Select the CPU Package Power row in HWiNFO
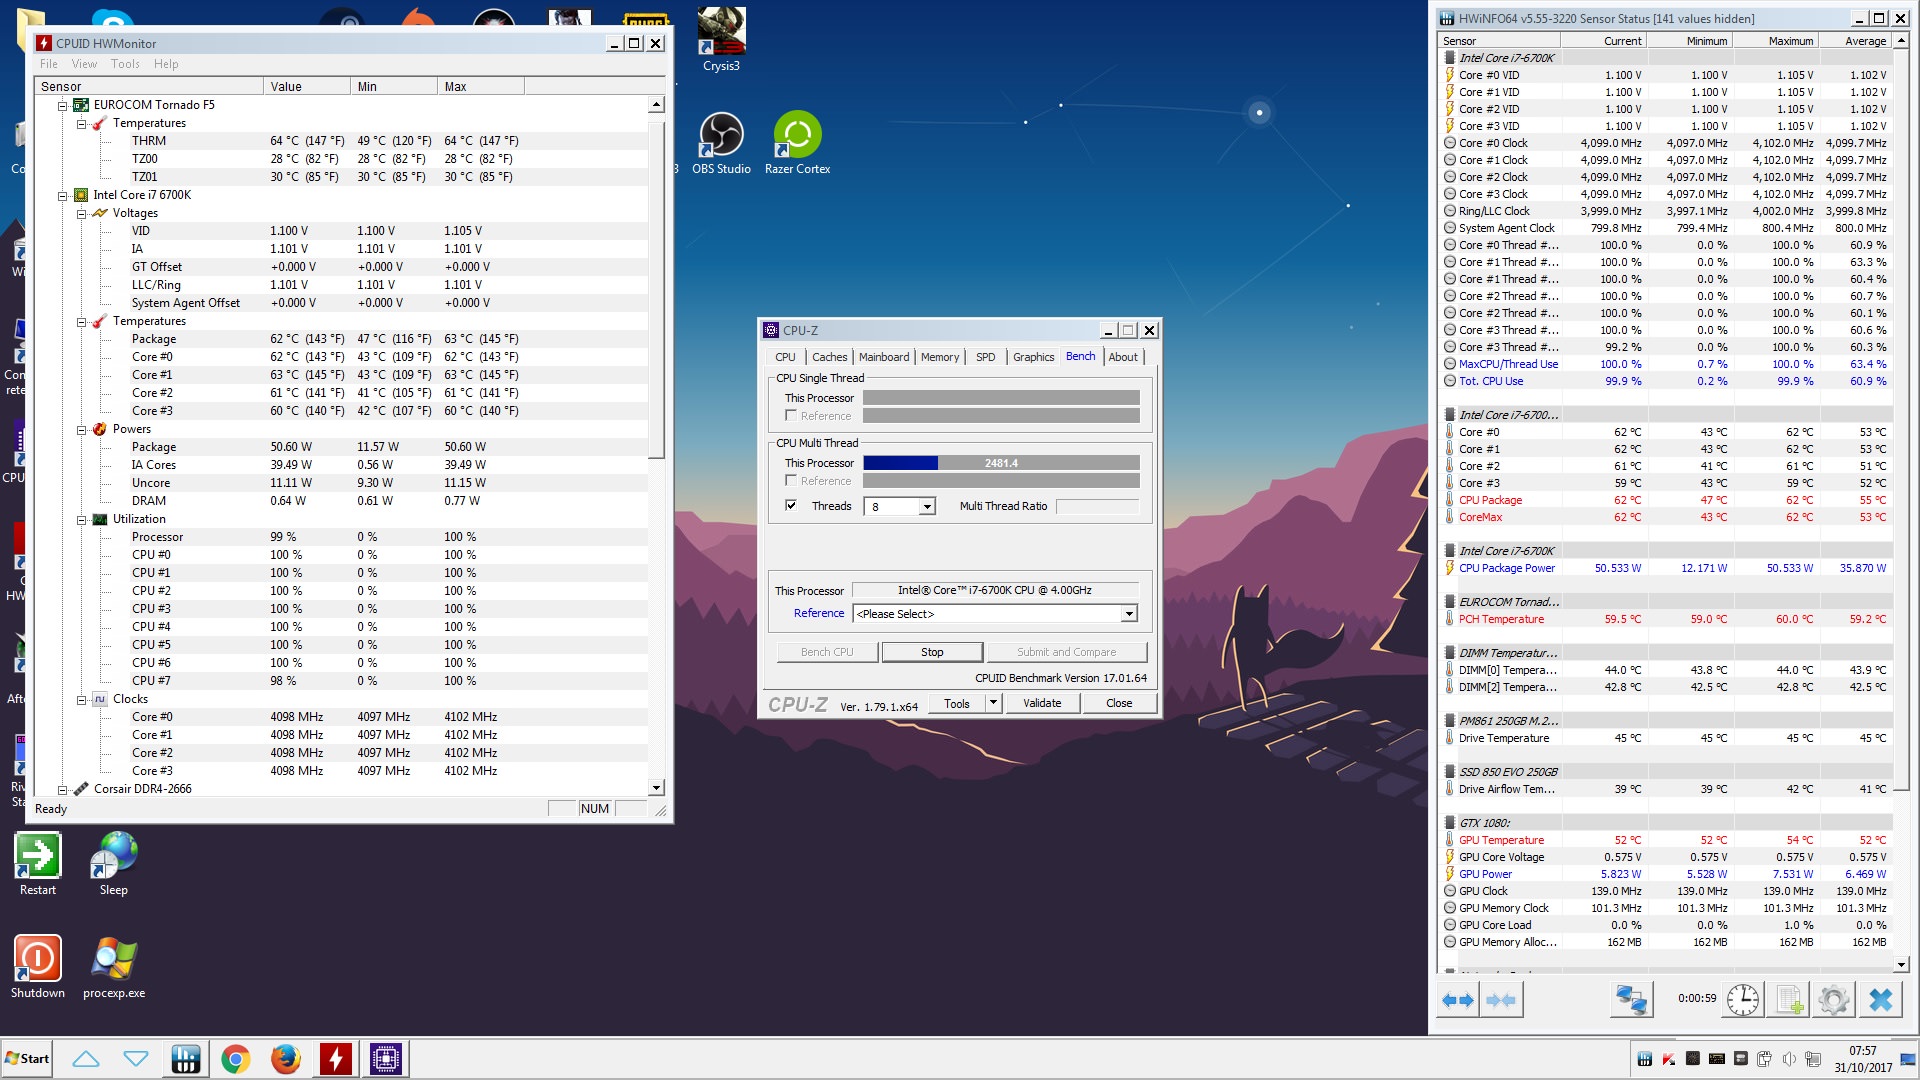Image resolution: width=1920 pixels, height=1080 pixels. click(1665, 568)
